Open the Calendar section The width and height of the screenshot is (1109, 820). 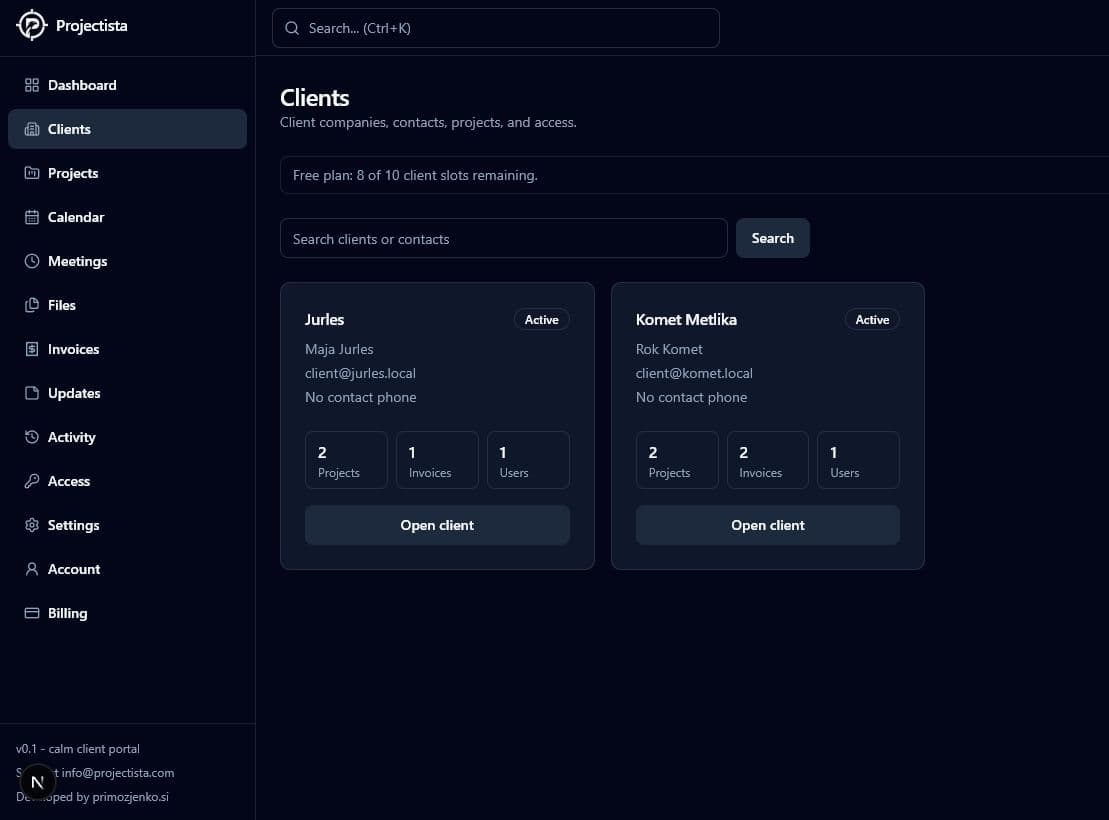pos(127,217)
